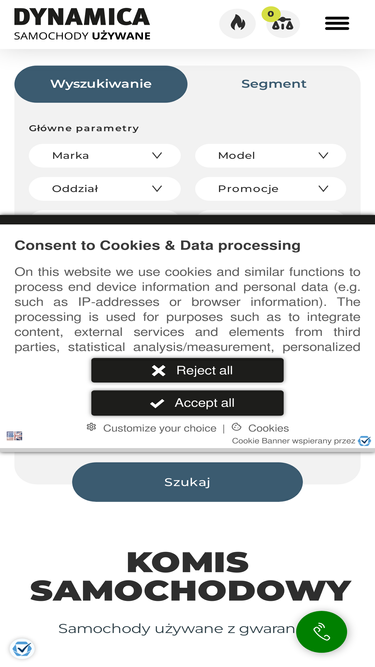
Task: Switch to the Segment tab
Action: tap(274, 84)
